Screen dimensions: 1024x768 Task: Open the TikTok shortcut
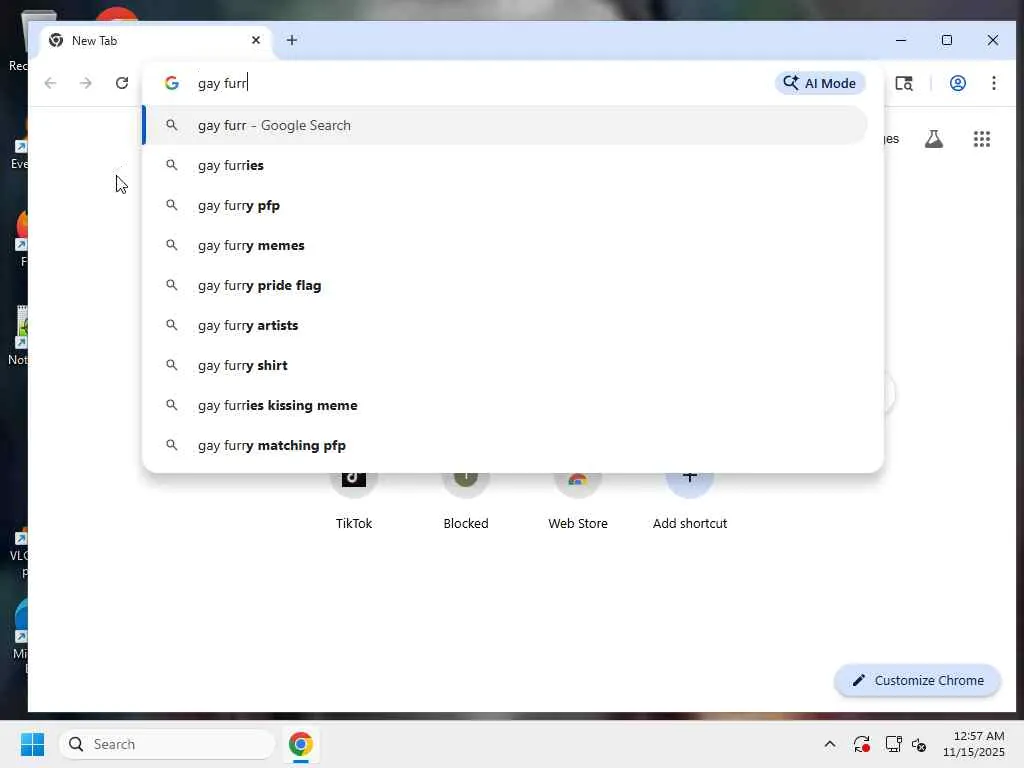pyautogui.click(x=353, y=499)
